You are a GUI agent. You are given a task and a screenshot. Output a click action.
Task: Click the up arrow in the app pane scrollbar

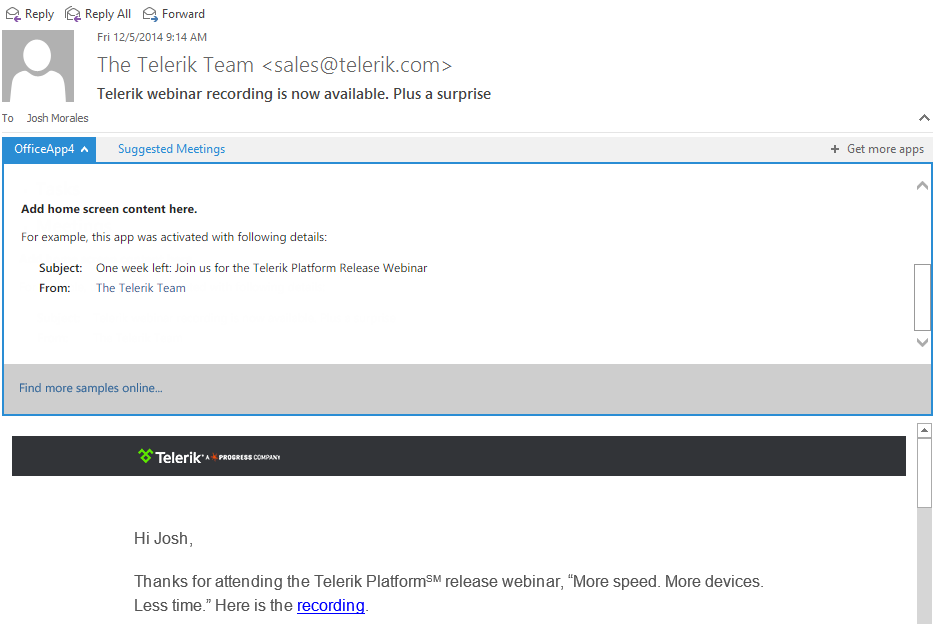(922, 185)
